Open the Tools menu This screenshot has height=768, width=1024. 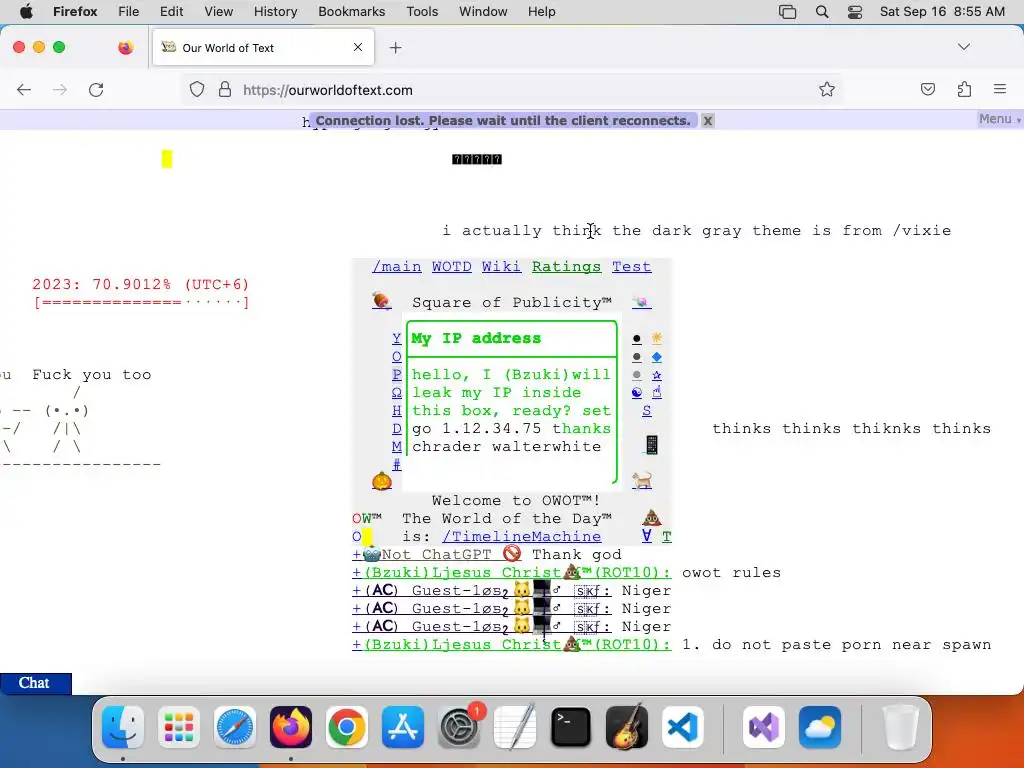click(422, 12)
